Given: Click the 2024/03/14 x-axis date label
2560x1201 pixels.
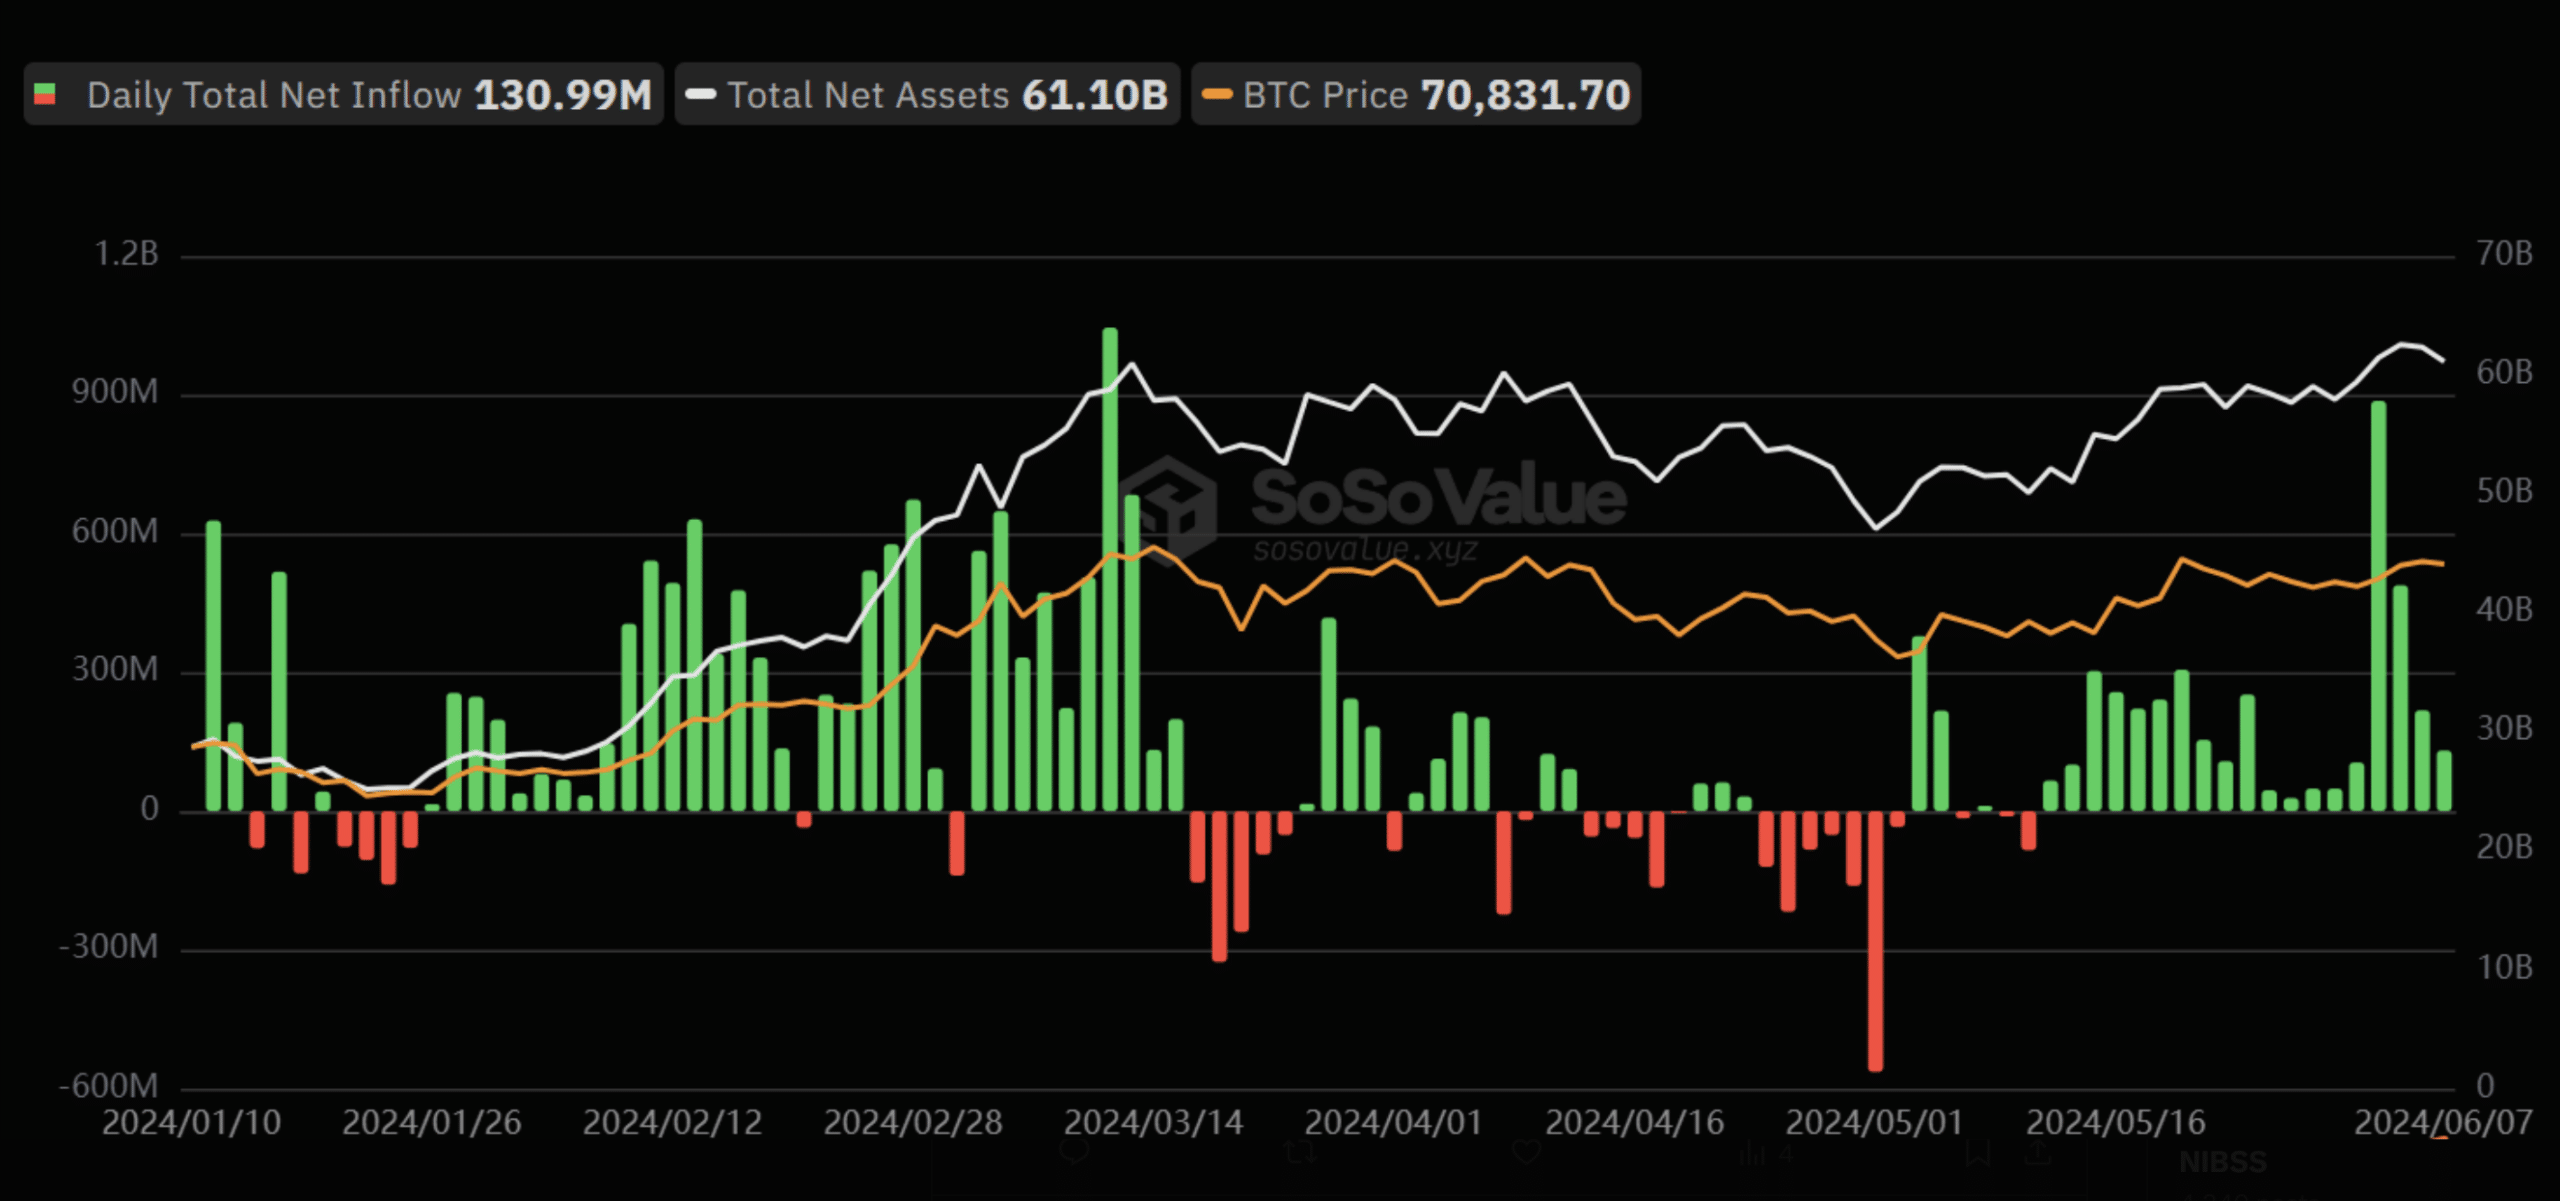Looking at the screenshot, I should (1154, 1123).
